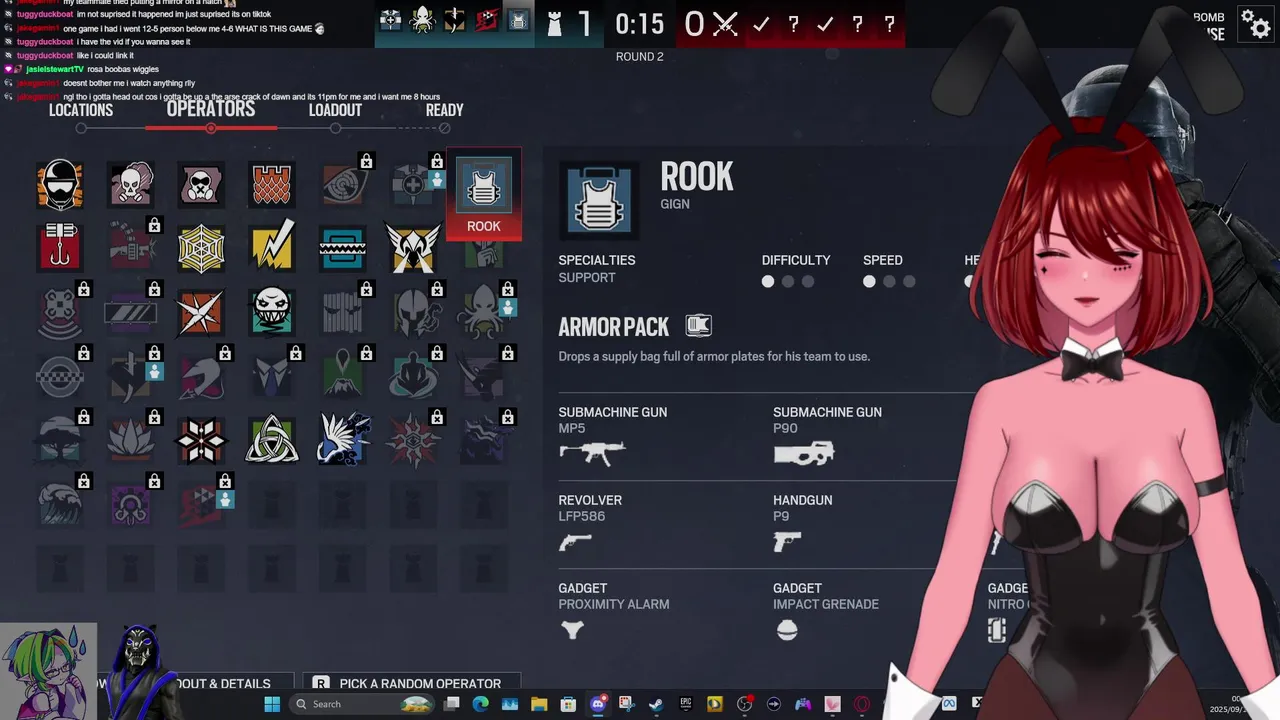
Task: Click the GIGN unit label
Action: (x=675, y=204)
